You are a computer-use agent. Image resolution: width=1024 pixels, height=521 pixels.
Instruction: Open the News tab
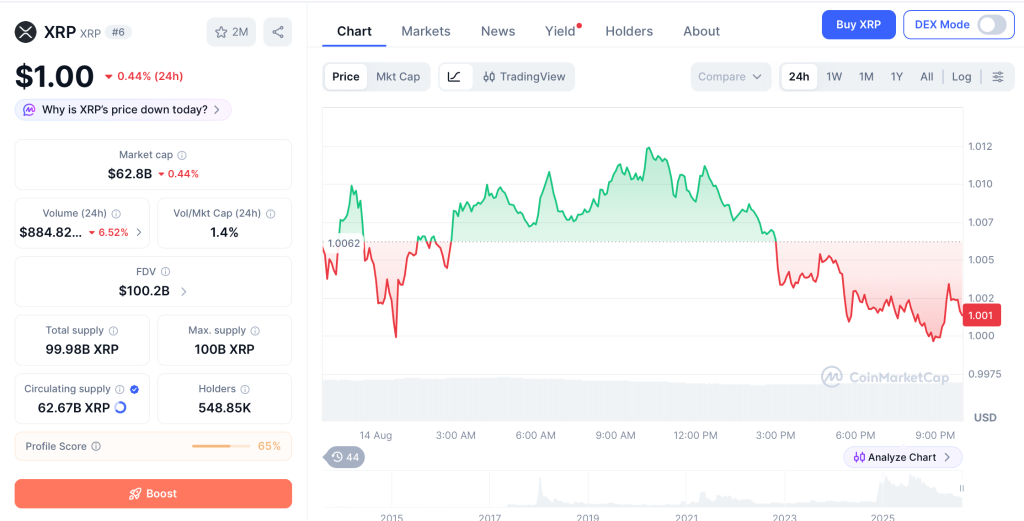click(x=498, y=31)
